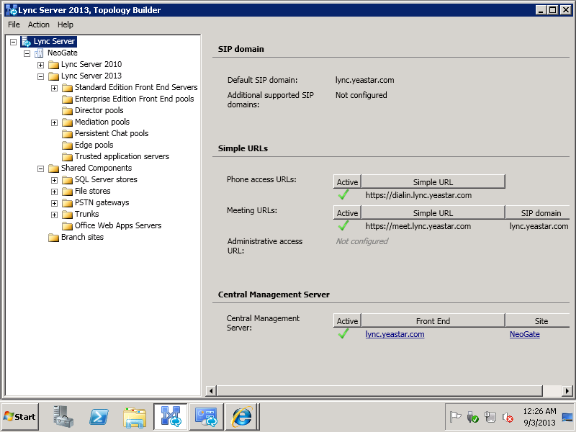Select the Director pools label
The height and width of the screenshot is (432, 576).
99,110
